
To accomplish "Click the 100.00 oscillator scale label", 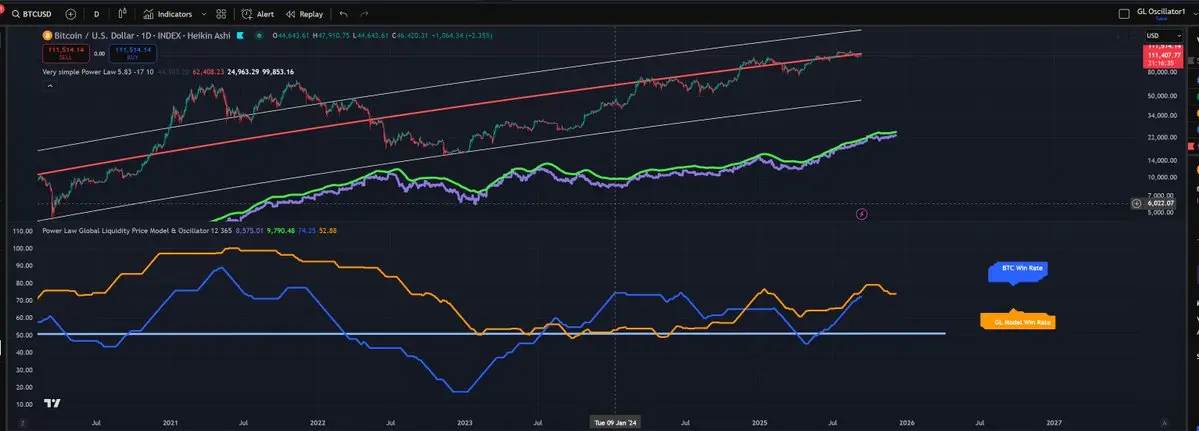I will (23, 248).
